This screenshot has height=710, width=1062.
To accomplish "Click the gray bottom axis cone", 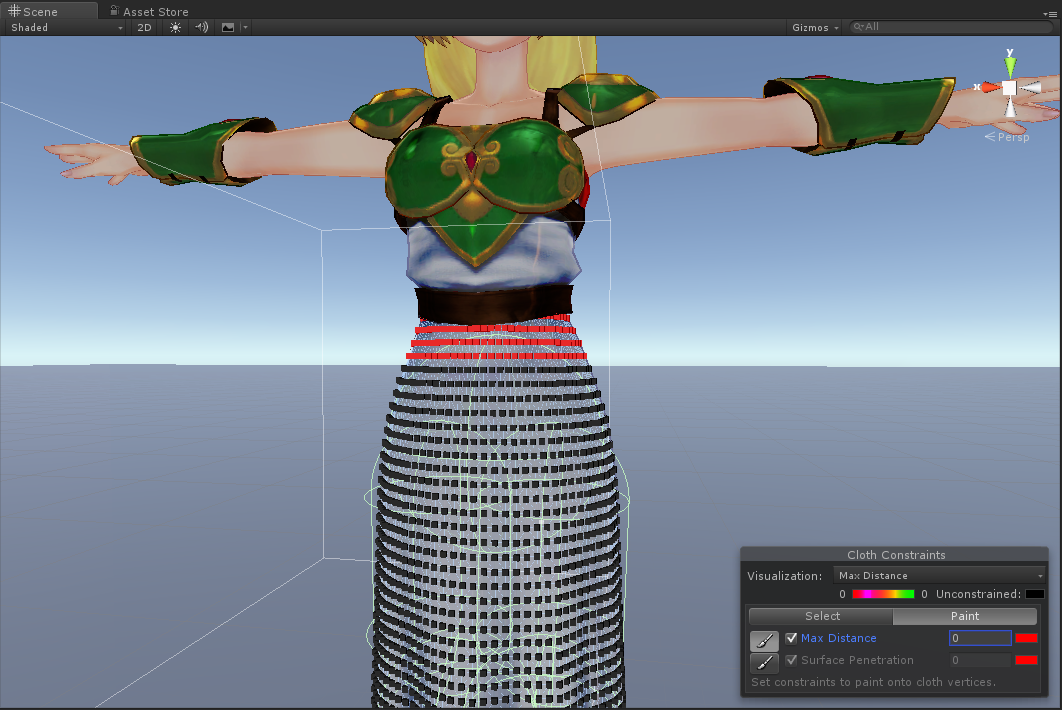I will point(1010,107).
